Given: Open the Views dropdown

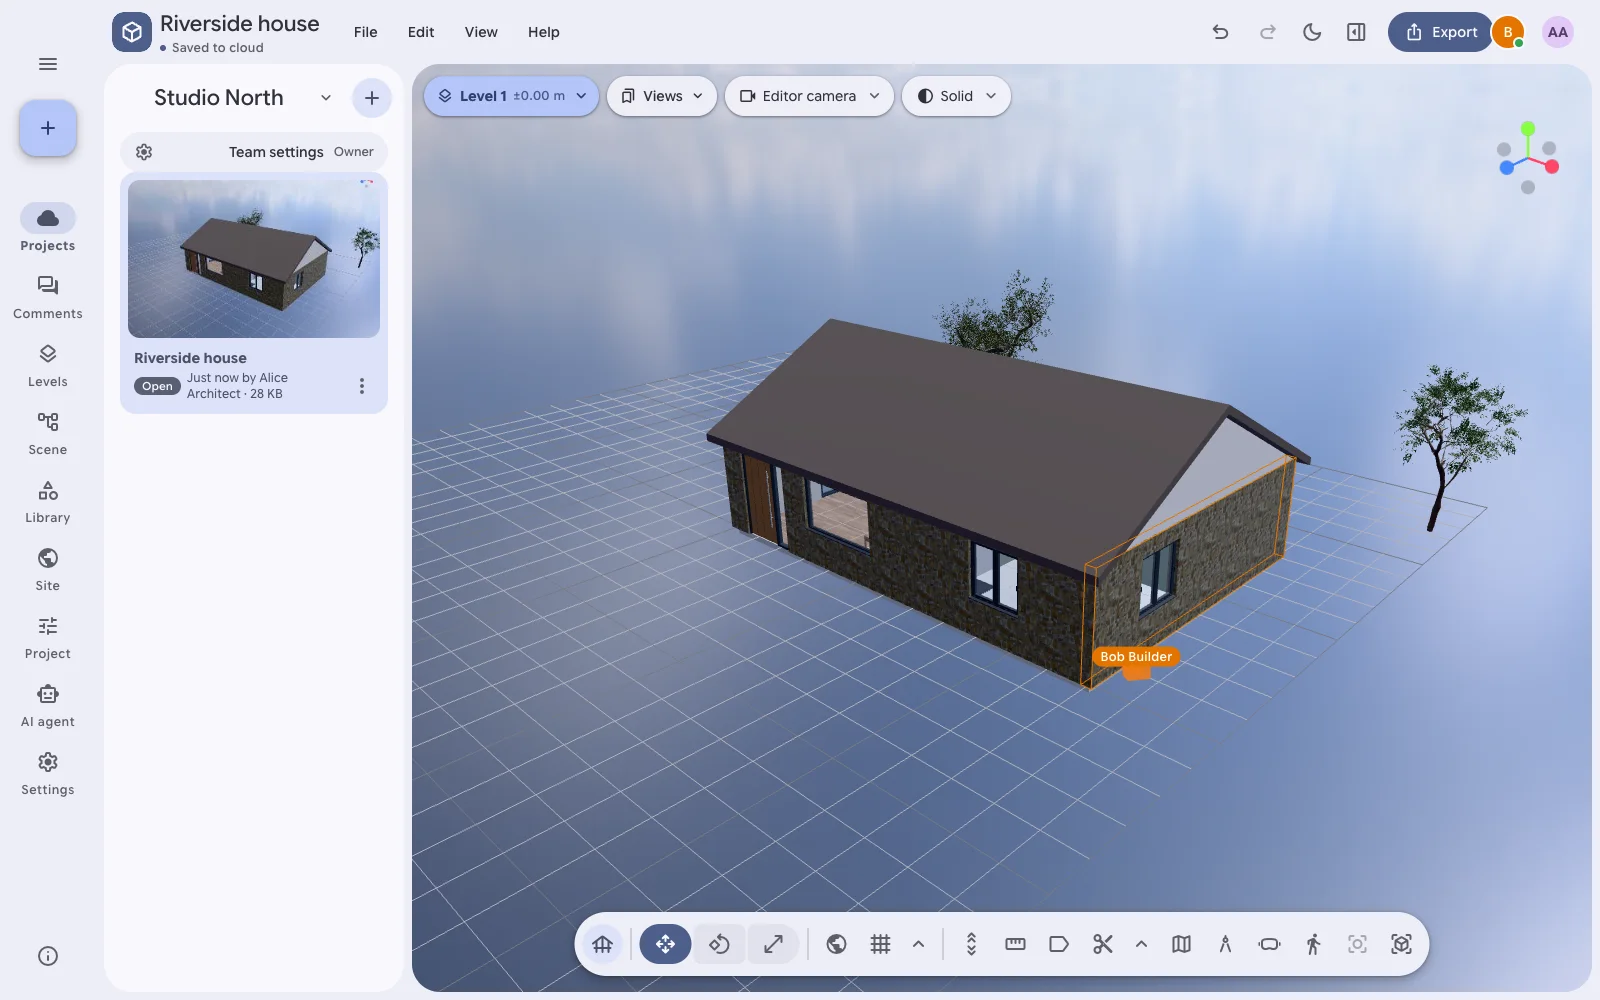Looking at the screenshot, I should coord(662,96).
